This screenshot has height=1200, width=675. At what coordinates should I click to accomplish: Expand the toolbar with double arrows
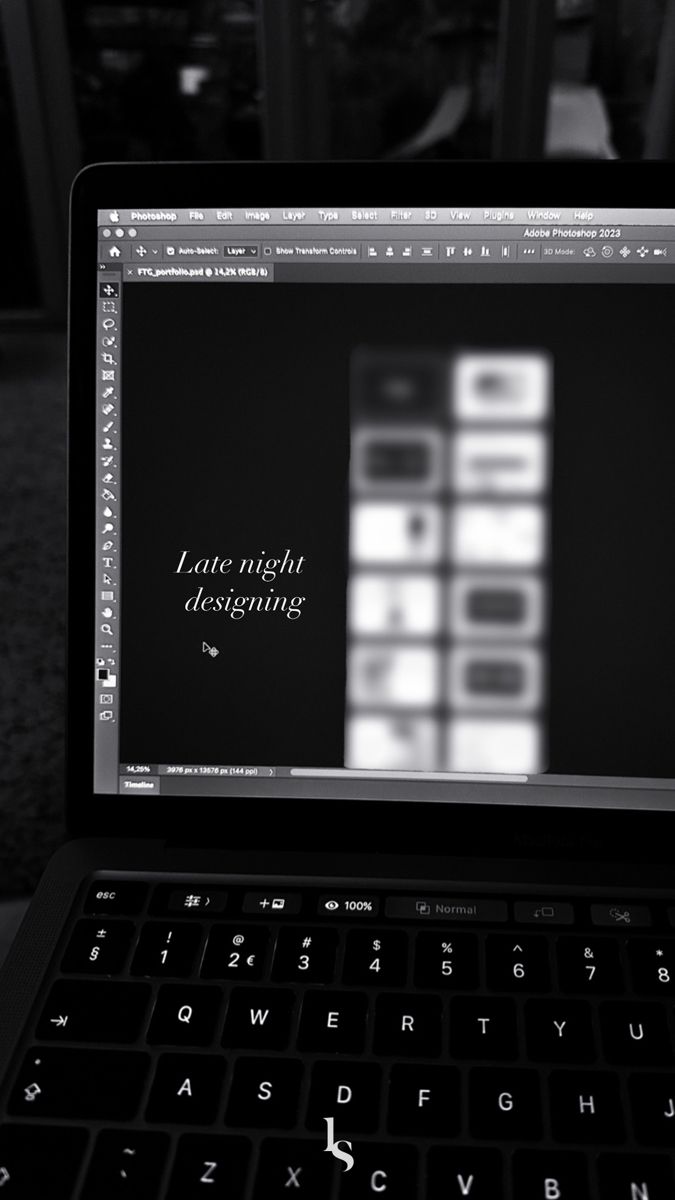click(102, 268)
